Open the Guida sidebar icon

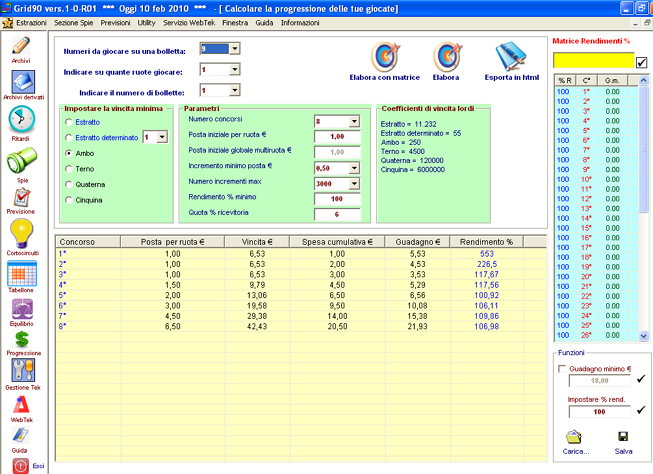20,436
